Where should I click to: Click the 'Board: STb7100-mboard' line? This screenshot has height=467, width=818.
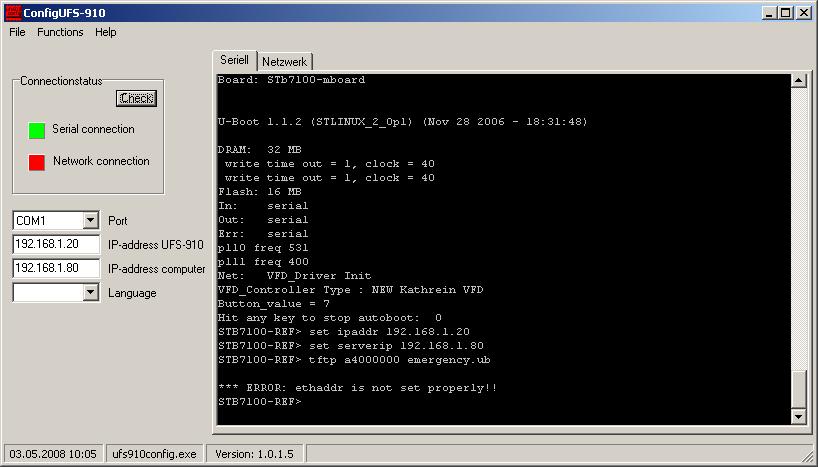tap(292, 80)
